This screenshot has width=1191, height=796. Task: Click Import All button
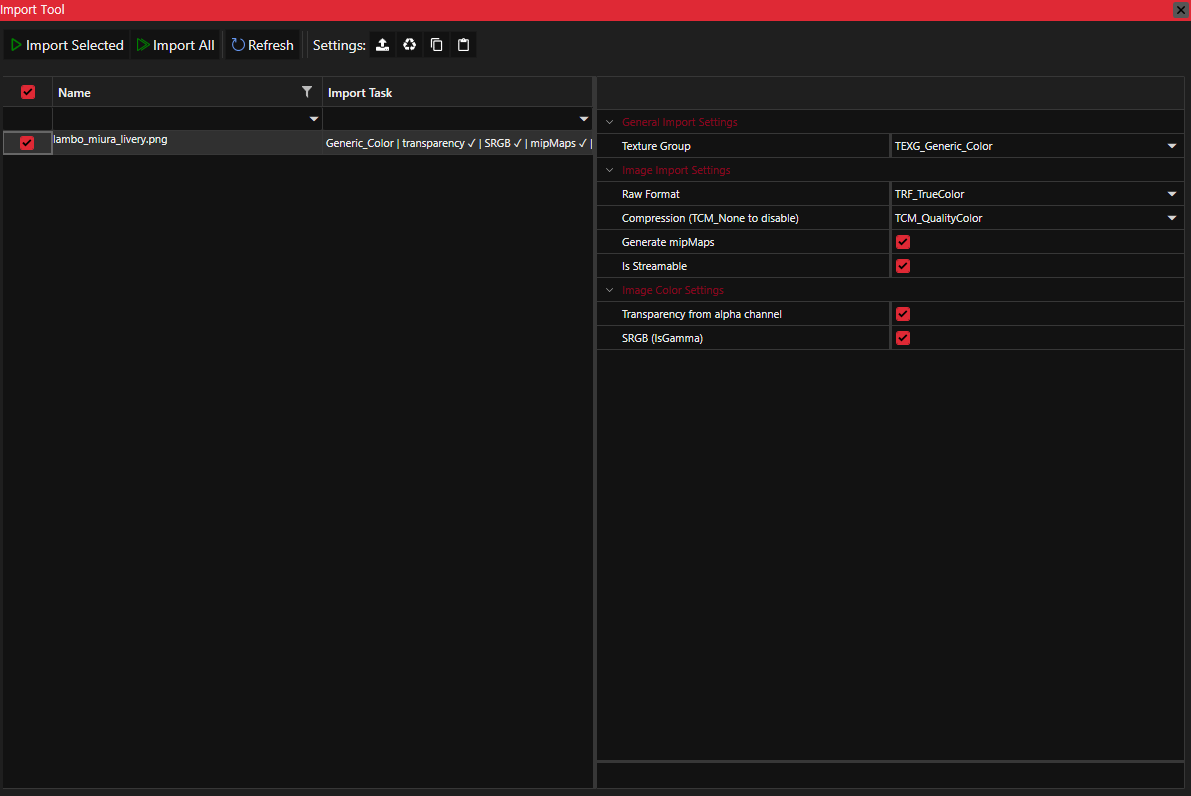coord(176,45)
